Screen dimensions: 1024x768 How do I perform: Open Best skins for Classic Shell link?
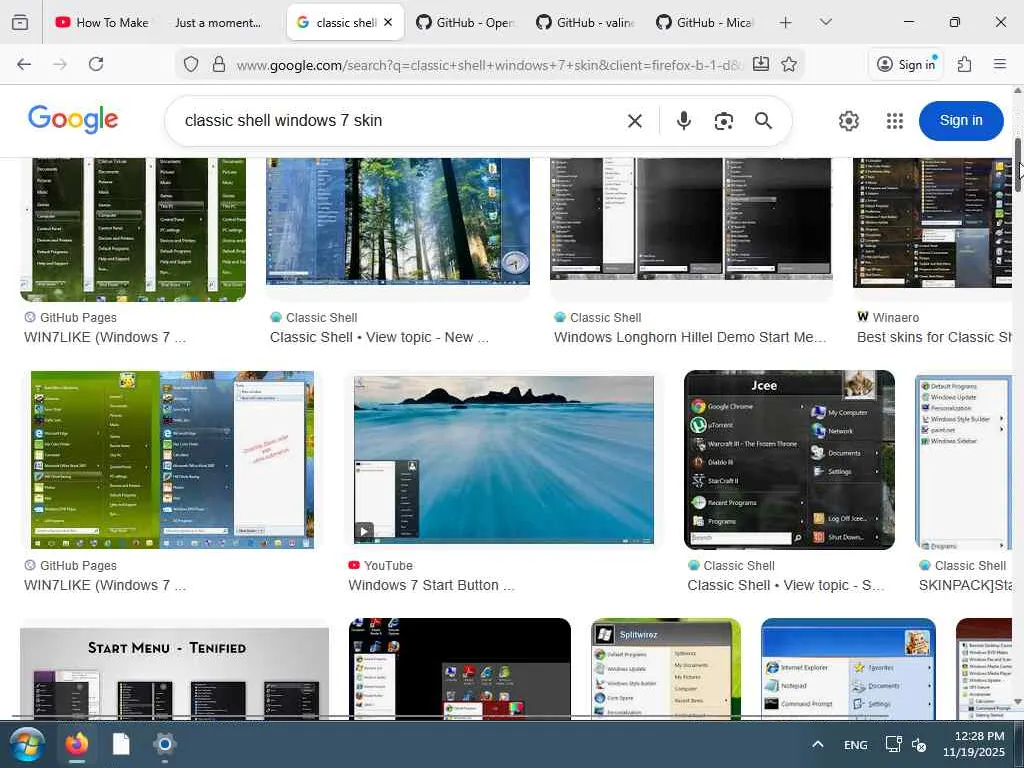click(x=935, y=338)
